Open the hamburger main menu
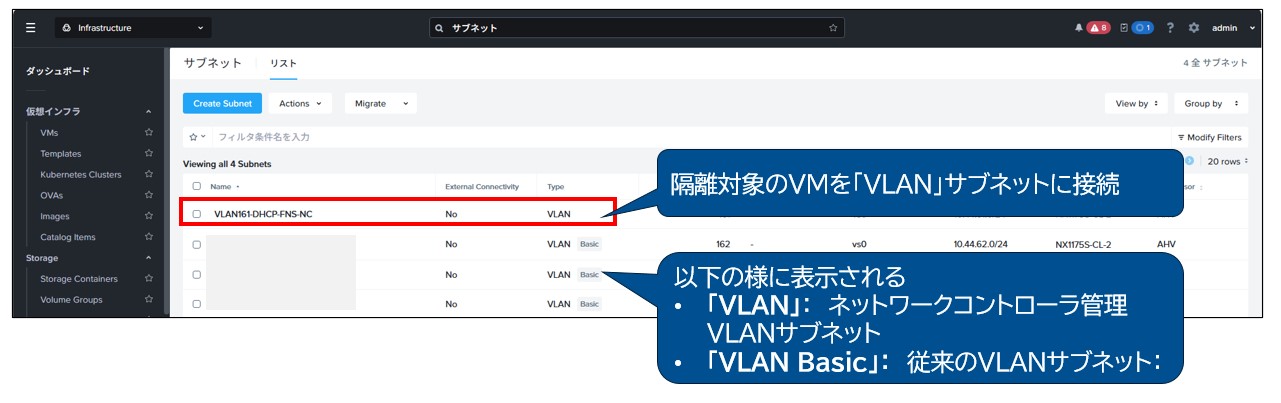This screenshot has width=1281, height=403. coord(31,28)
